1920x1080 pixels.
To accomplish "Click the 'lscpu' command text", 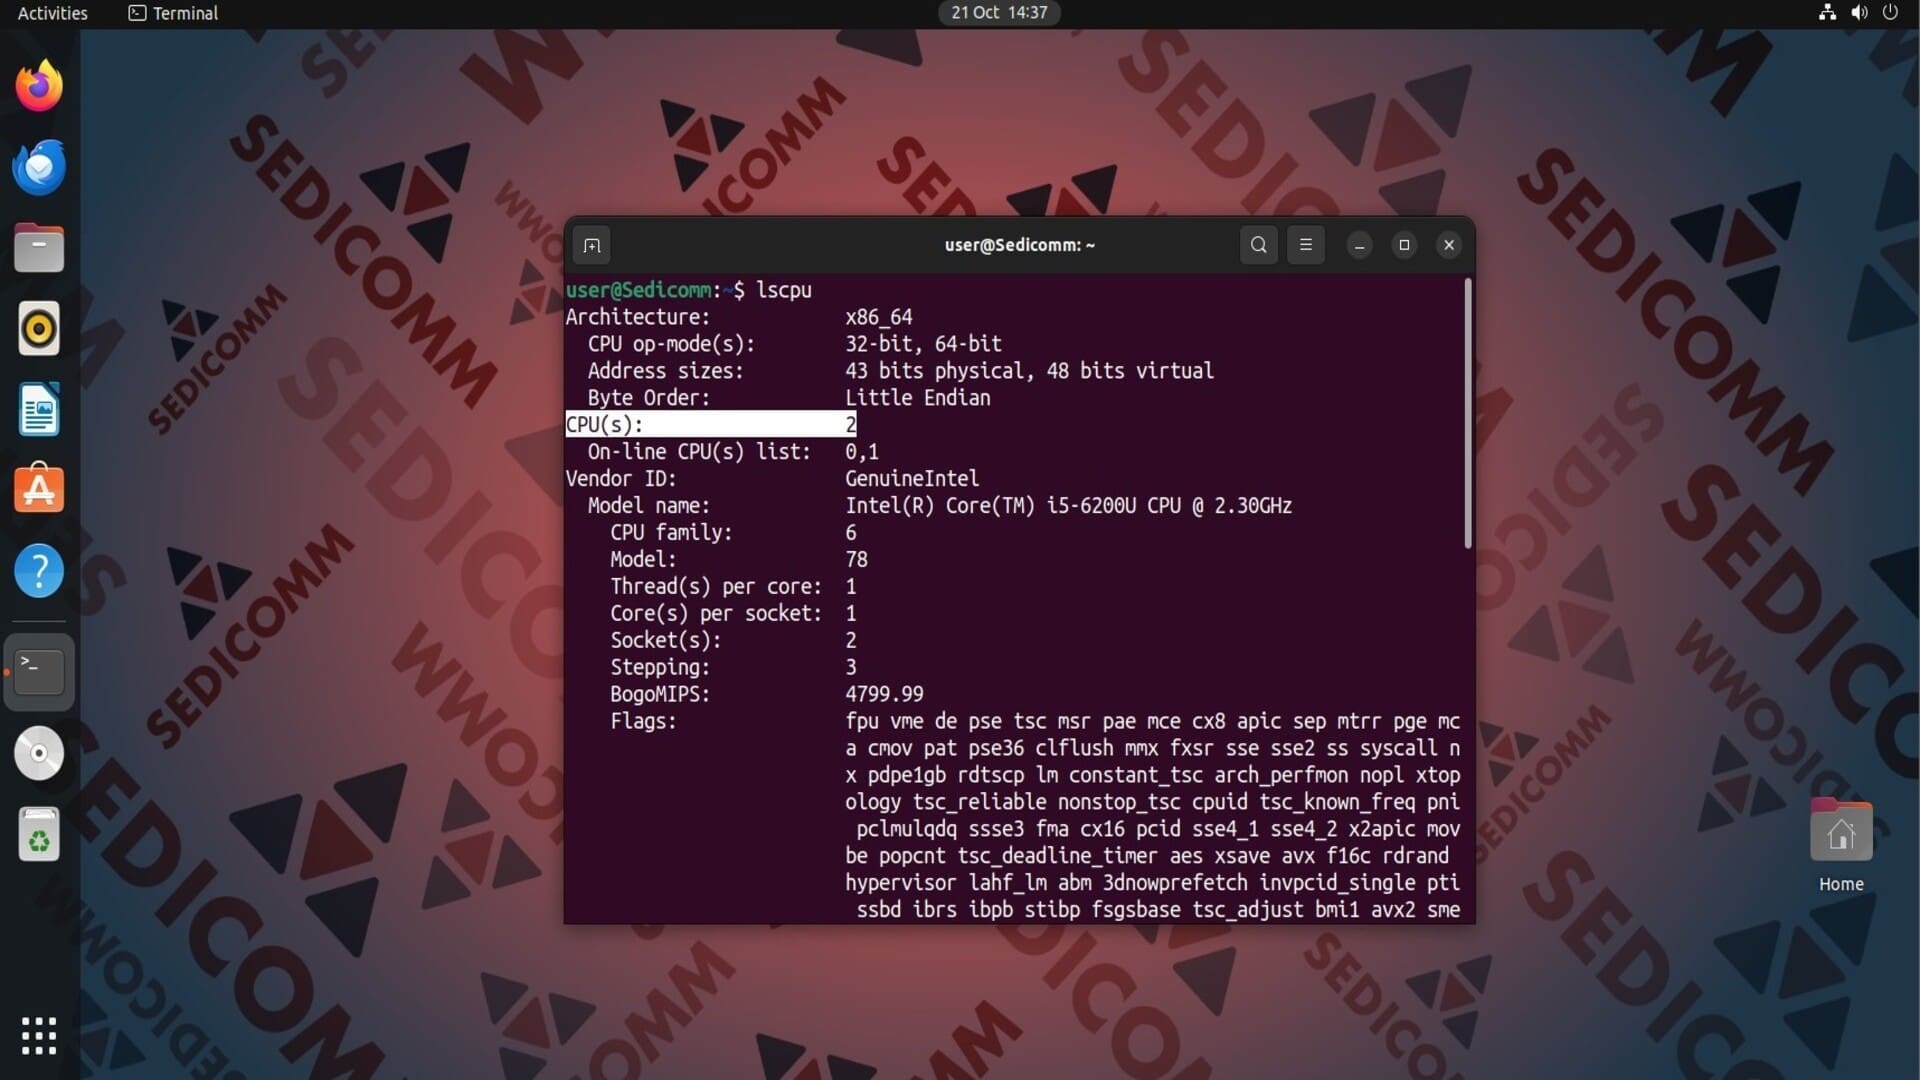I will click(784, 290).
